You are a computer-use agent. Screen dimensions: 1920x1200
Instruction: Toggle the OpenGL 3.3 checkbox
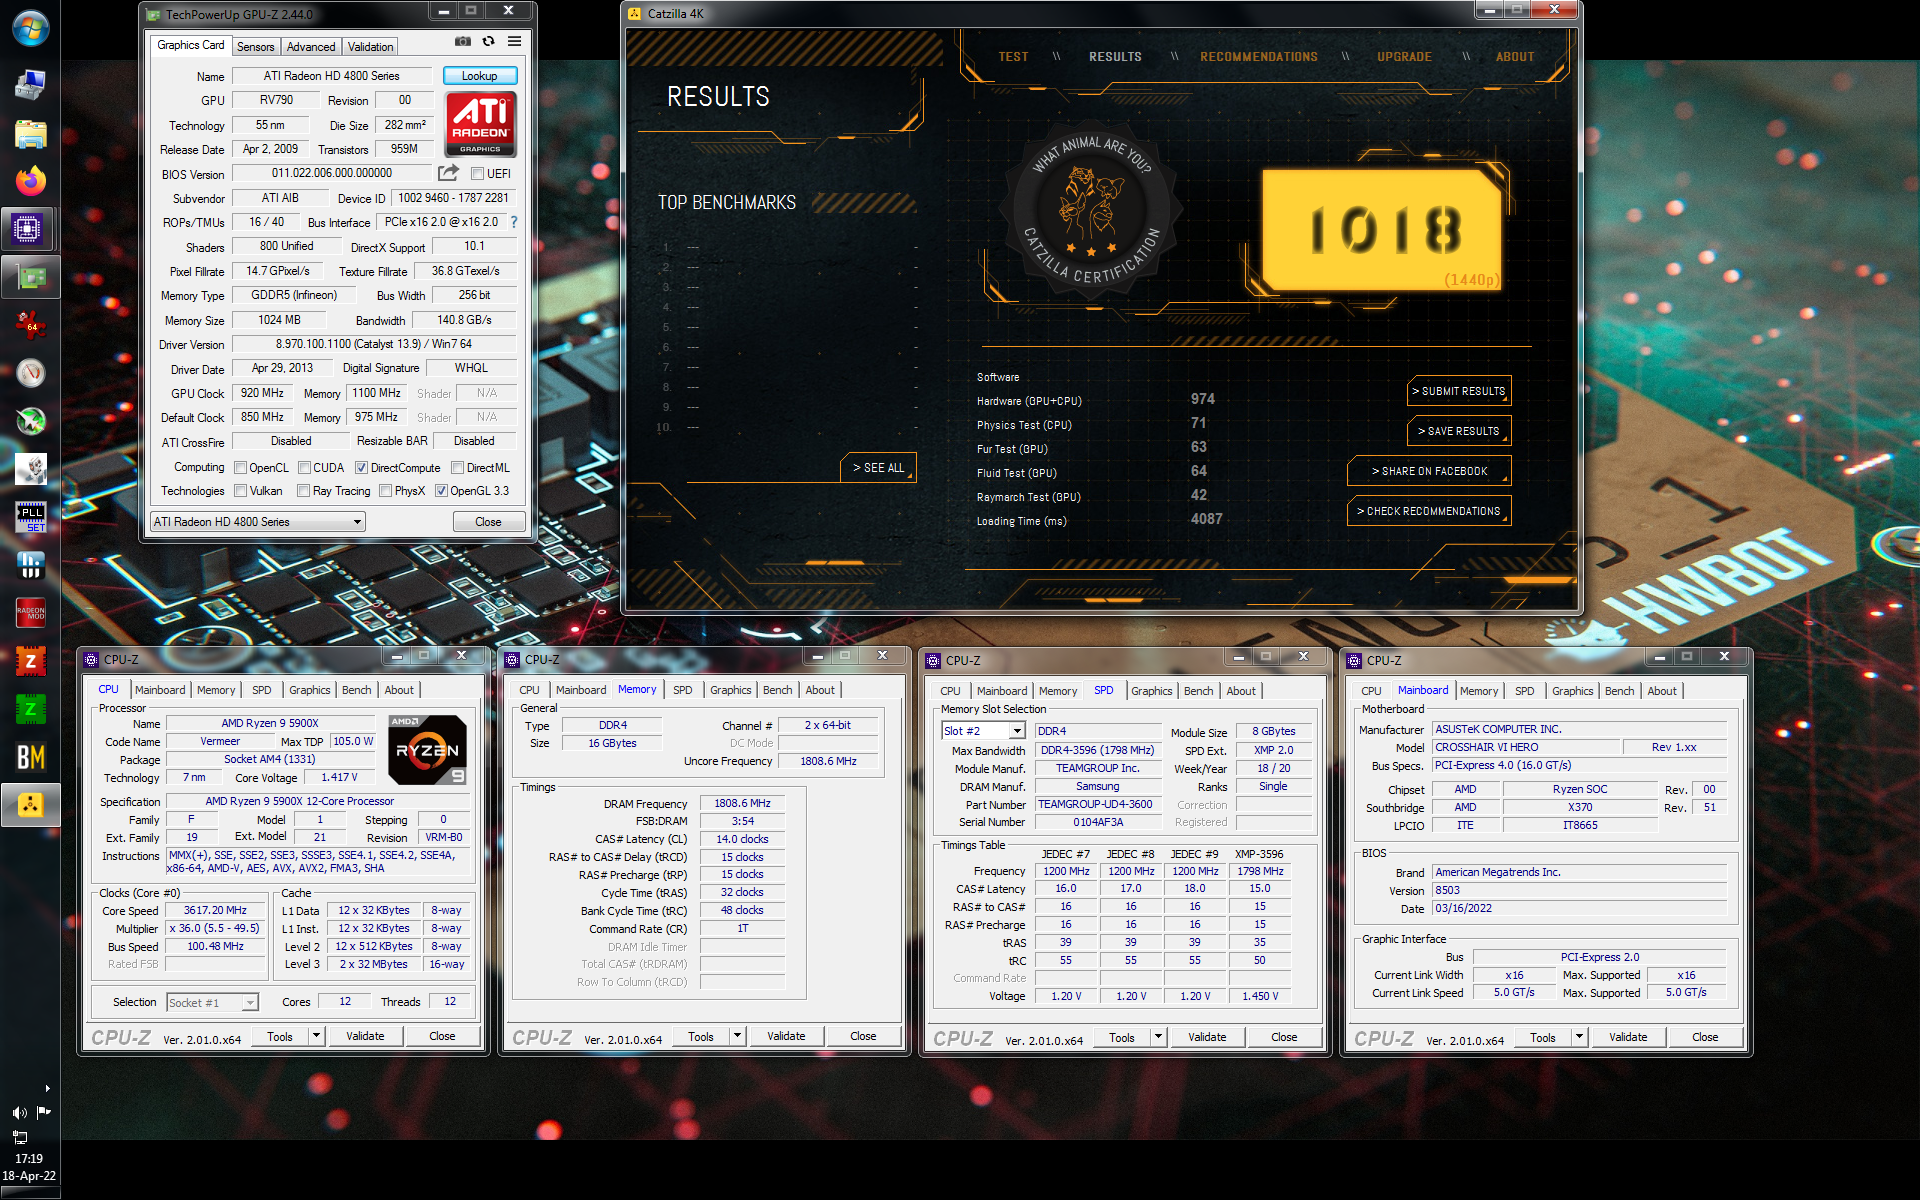coord(441,491)
